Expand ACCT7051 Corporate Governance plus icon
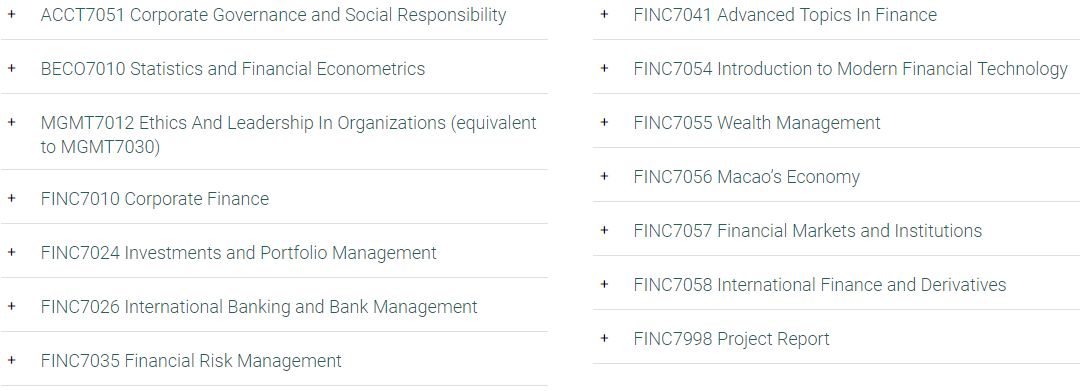This screenshot has height=391, width=1080. [12, 14]
